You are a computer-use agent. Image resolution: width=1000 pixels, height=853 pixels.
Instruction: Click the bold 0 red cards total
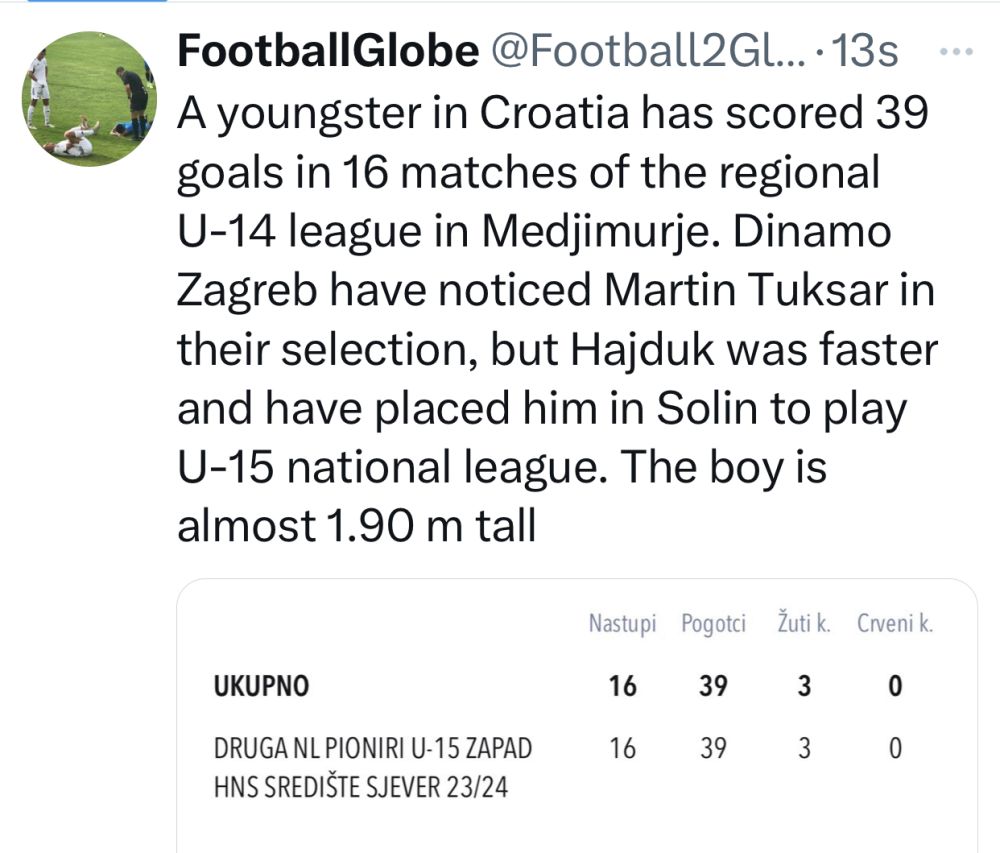pyautogui.click(x=895, y=686)
